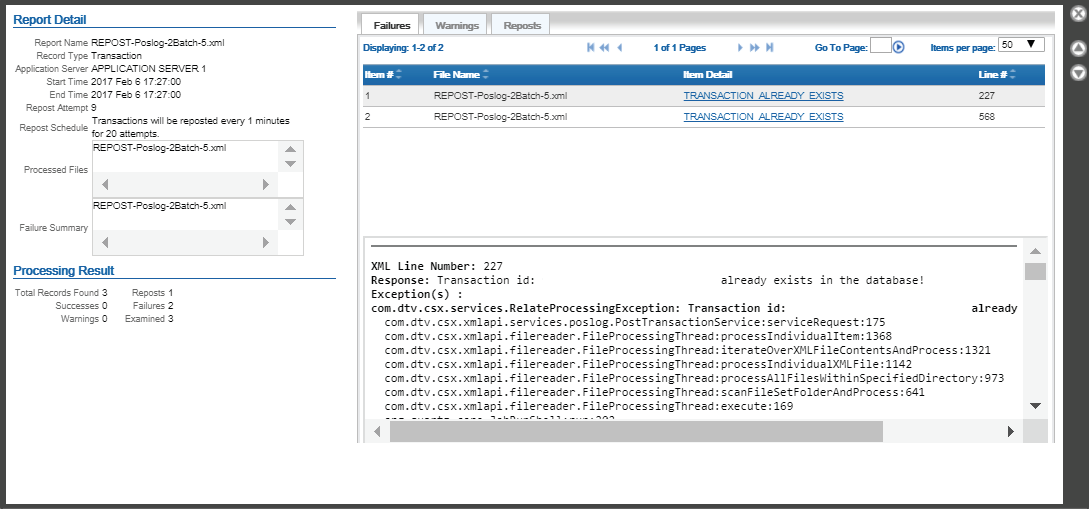The height and width of the screenshot is (509, 1089).
Task: Close the report dialog with X icon
Action: (x=1078, y=13)
